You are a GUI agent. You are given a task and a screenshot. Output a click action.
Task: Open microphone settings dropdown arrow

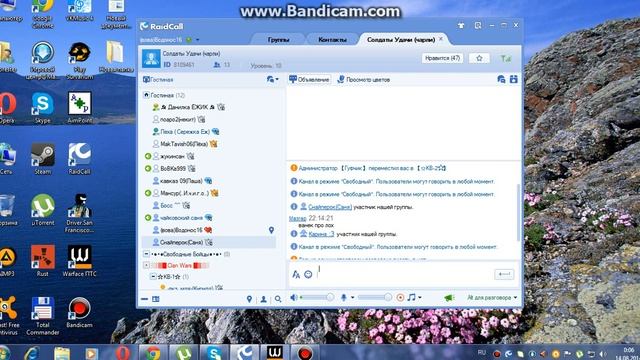(352, 298)
